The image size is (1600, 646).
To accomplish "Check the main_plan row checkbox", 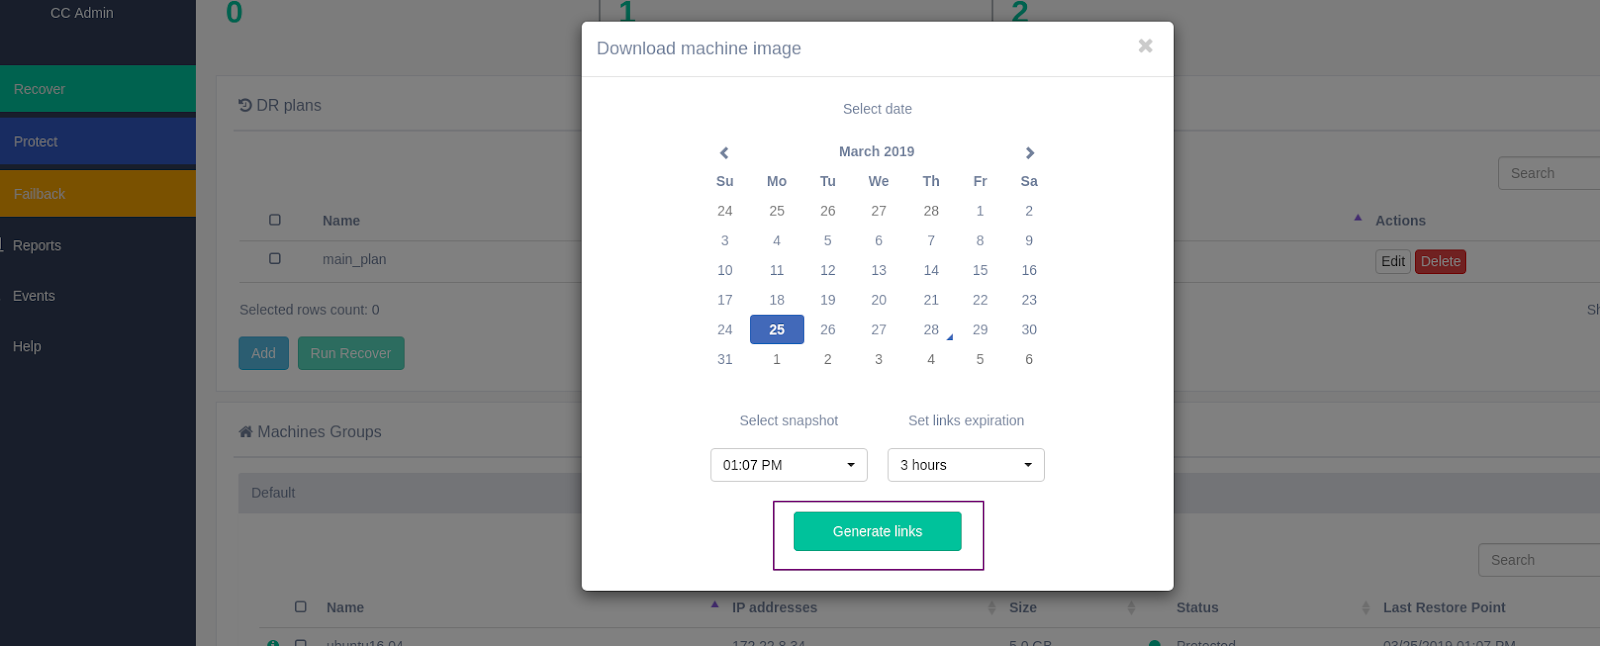I will coord(275,258).
